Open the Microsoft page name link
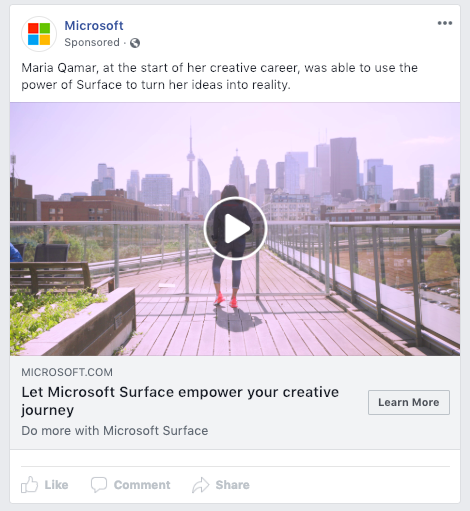Viewport: 470px width, 511px height. (x=94, y=26)
